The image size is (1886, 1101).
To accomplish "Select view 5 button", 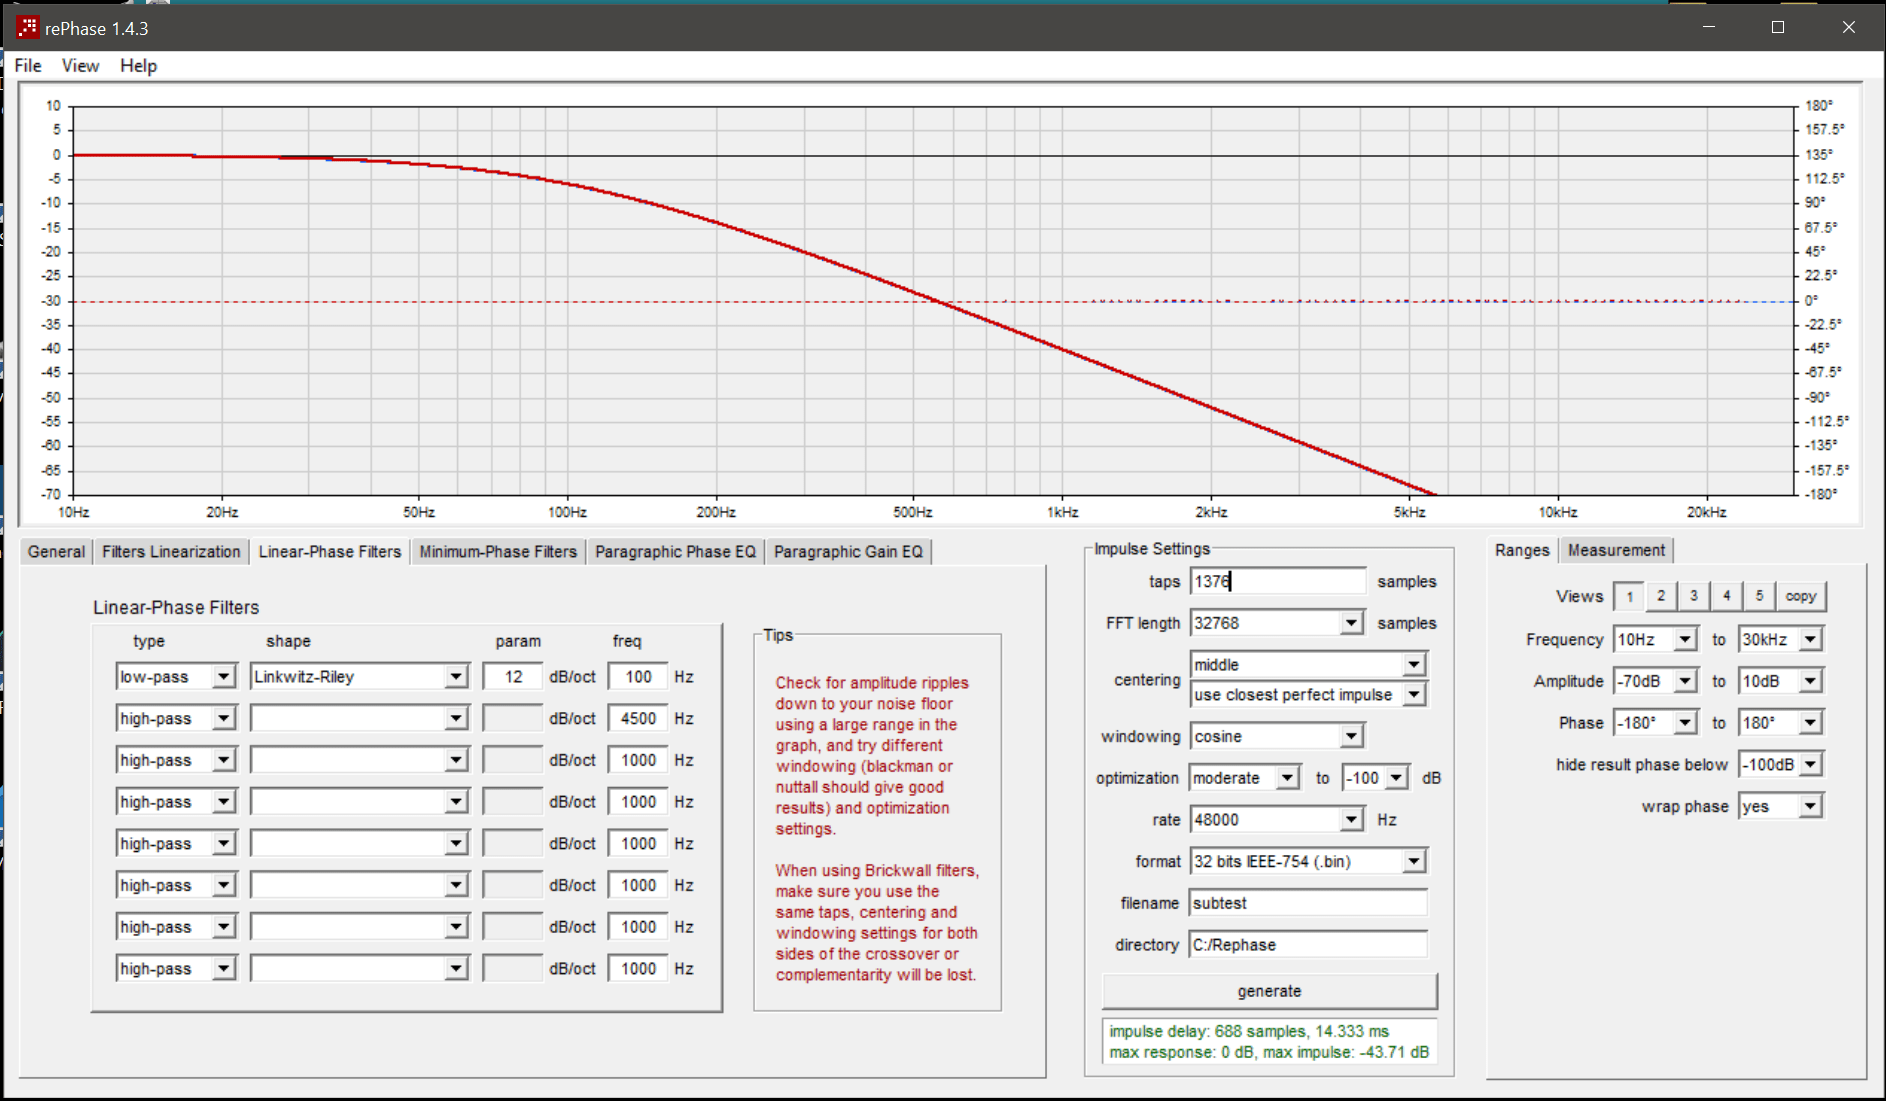I will (1759, 596).
